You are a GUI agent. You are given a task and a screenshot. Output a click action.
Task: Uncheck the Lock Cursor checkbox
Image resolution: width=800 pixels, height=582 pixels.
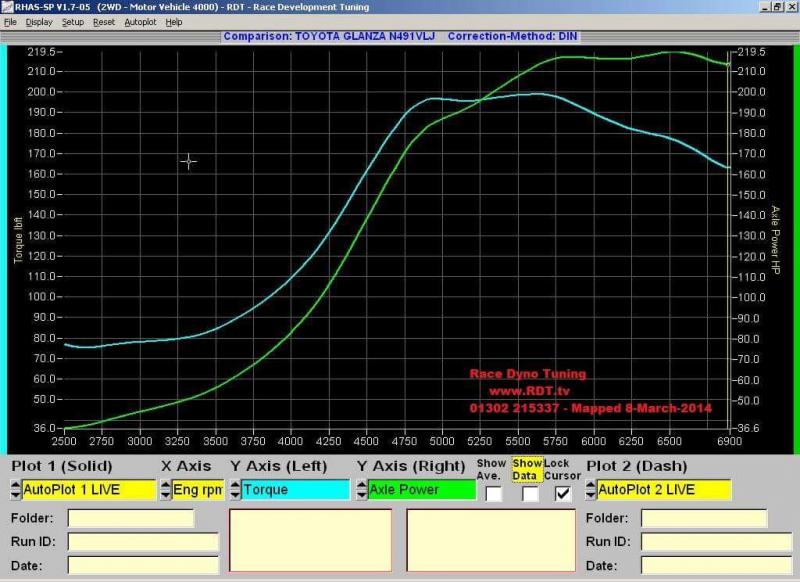563,493
